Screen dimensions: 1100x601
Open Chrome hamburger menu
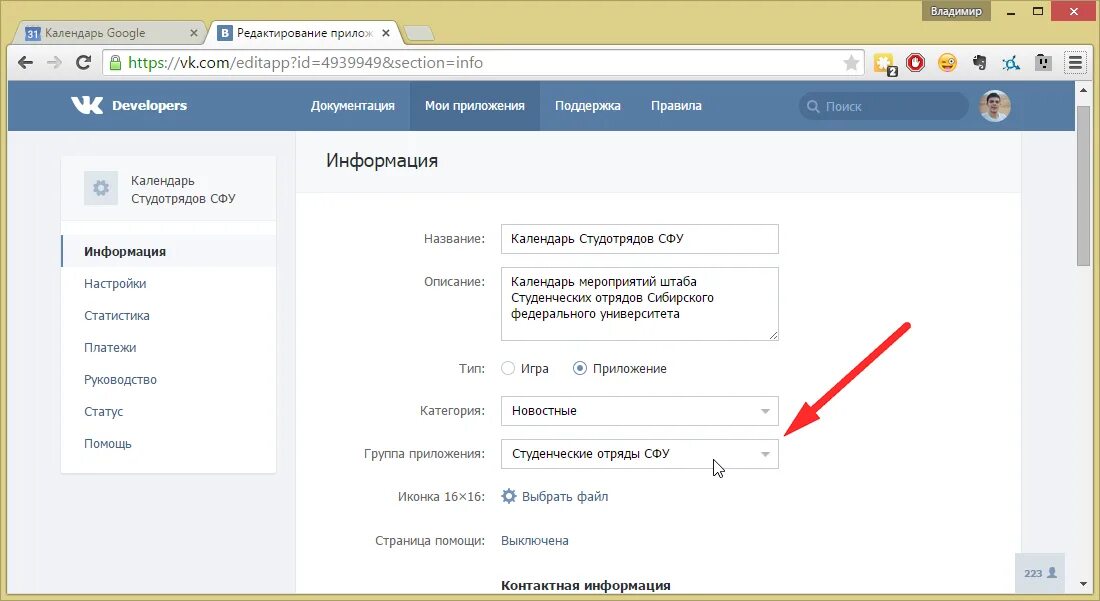1075,62
